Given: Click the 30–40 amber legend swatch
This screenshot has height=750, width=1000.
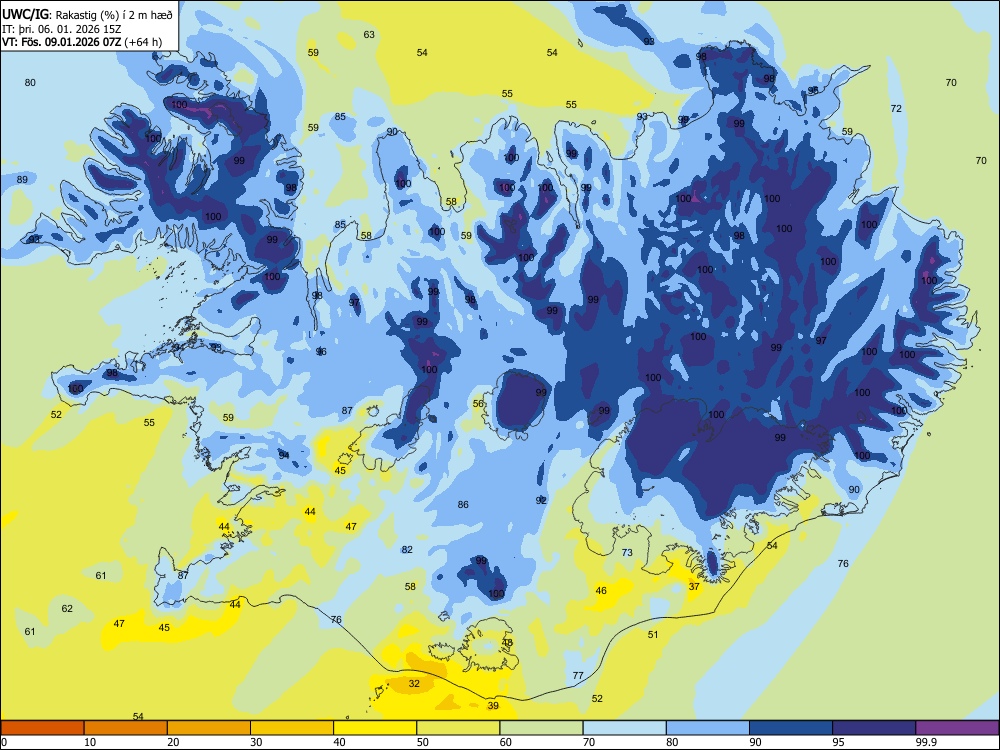Looking at the screenshot, I should point(292,728).
